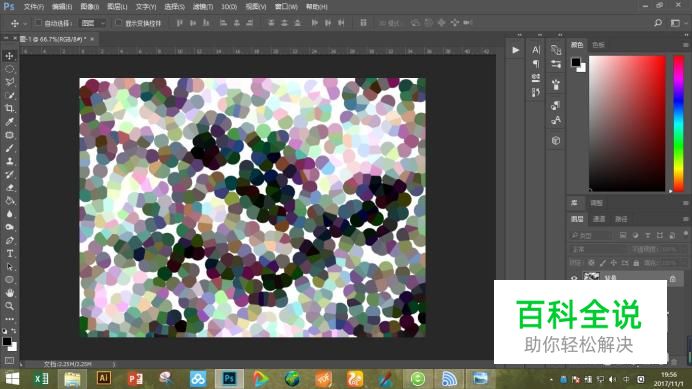Select the Crop tool
This screenshot has height=389, width=692.
[9, 109]
